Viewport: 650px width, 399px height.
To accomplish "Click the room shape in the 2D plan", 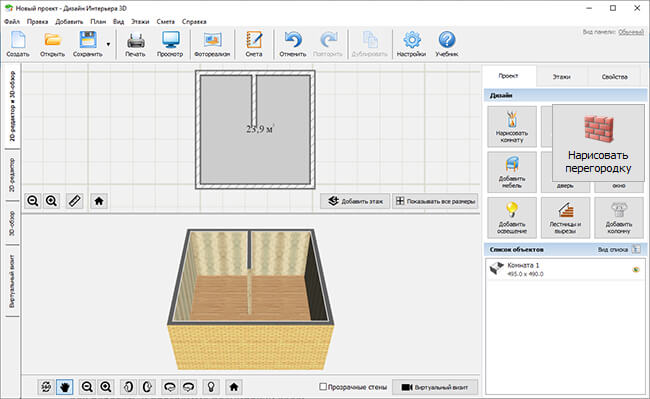I will click(x=255, y=130).
